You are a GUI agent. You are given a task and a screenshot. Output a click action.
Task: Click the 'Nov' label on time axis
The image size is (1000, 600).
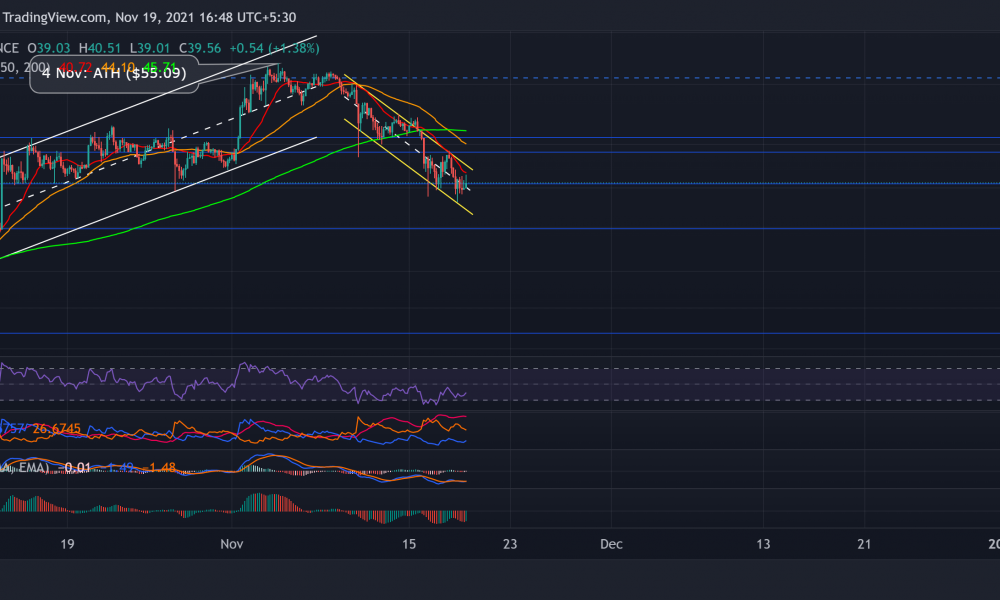click(x=232, y=544)
